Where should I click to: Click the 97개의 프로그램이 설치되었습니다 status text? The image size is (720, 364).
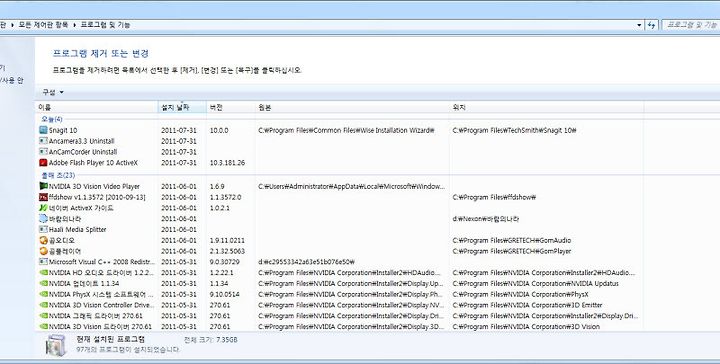(x=127, y=350)
